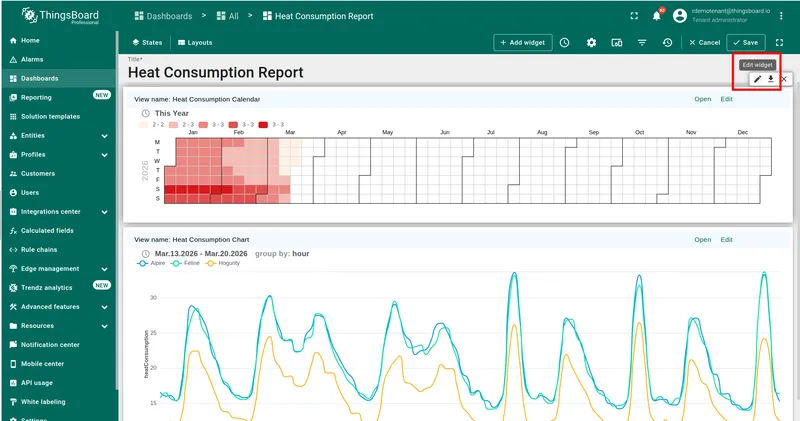Screen dimensions: 800x421
Task: Open the header three-dot menu
Action: tap(781, 16)
